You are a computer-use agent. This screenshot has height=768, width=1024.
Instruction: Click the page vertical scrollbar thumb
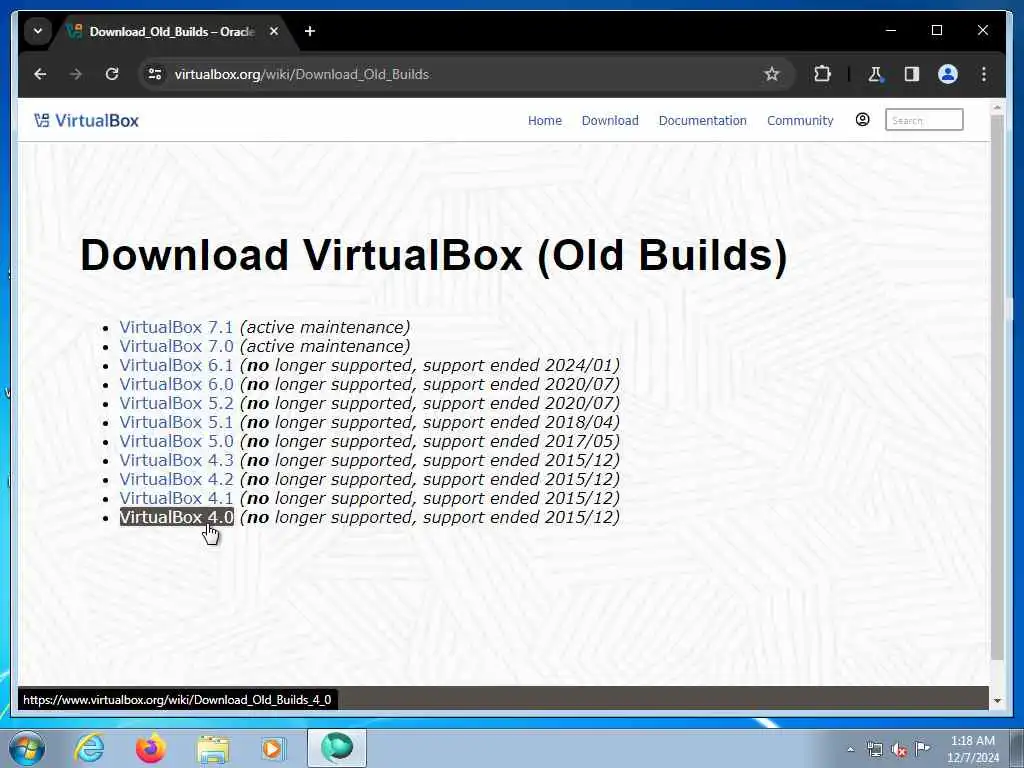[x=997, y=387]
